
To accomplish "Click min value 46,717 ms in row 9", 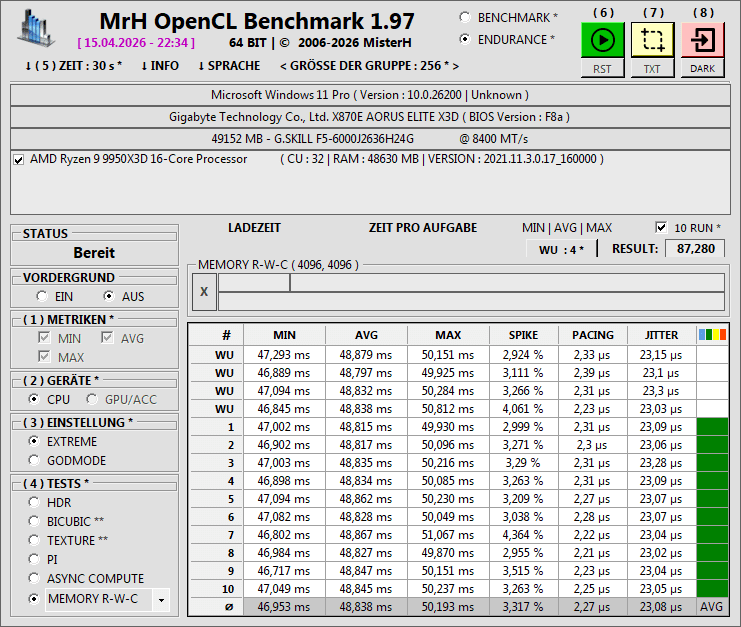I will click(284, 571).
